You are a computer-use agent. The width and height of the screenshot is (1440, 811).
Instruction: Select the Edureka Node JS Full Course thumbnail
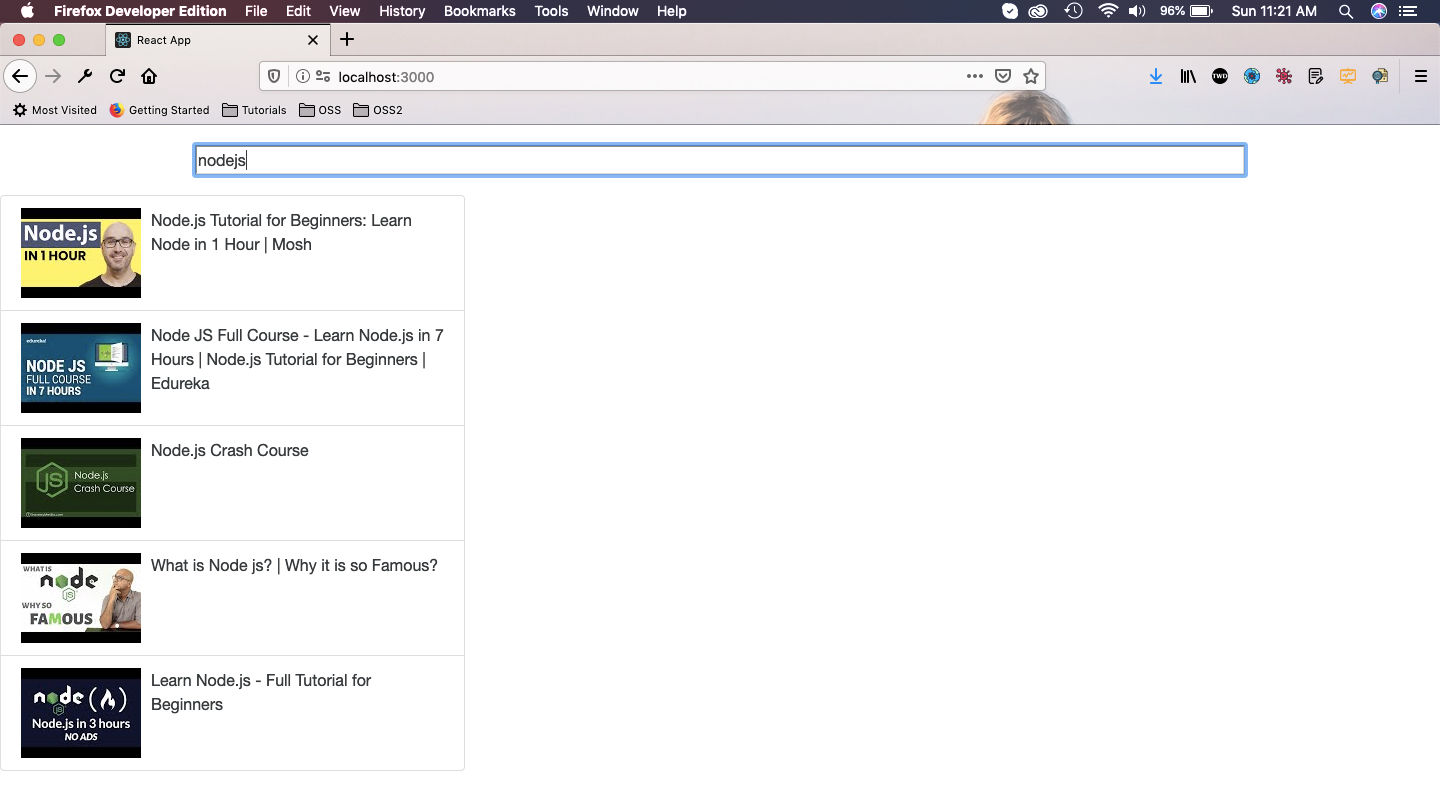(81, 368)
